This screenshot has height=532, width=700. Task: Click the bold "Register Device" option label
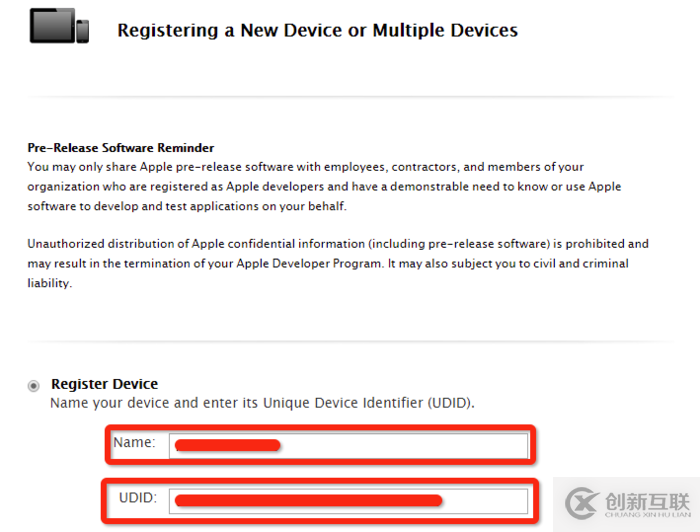104,384
